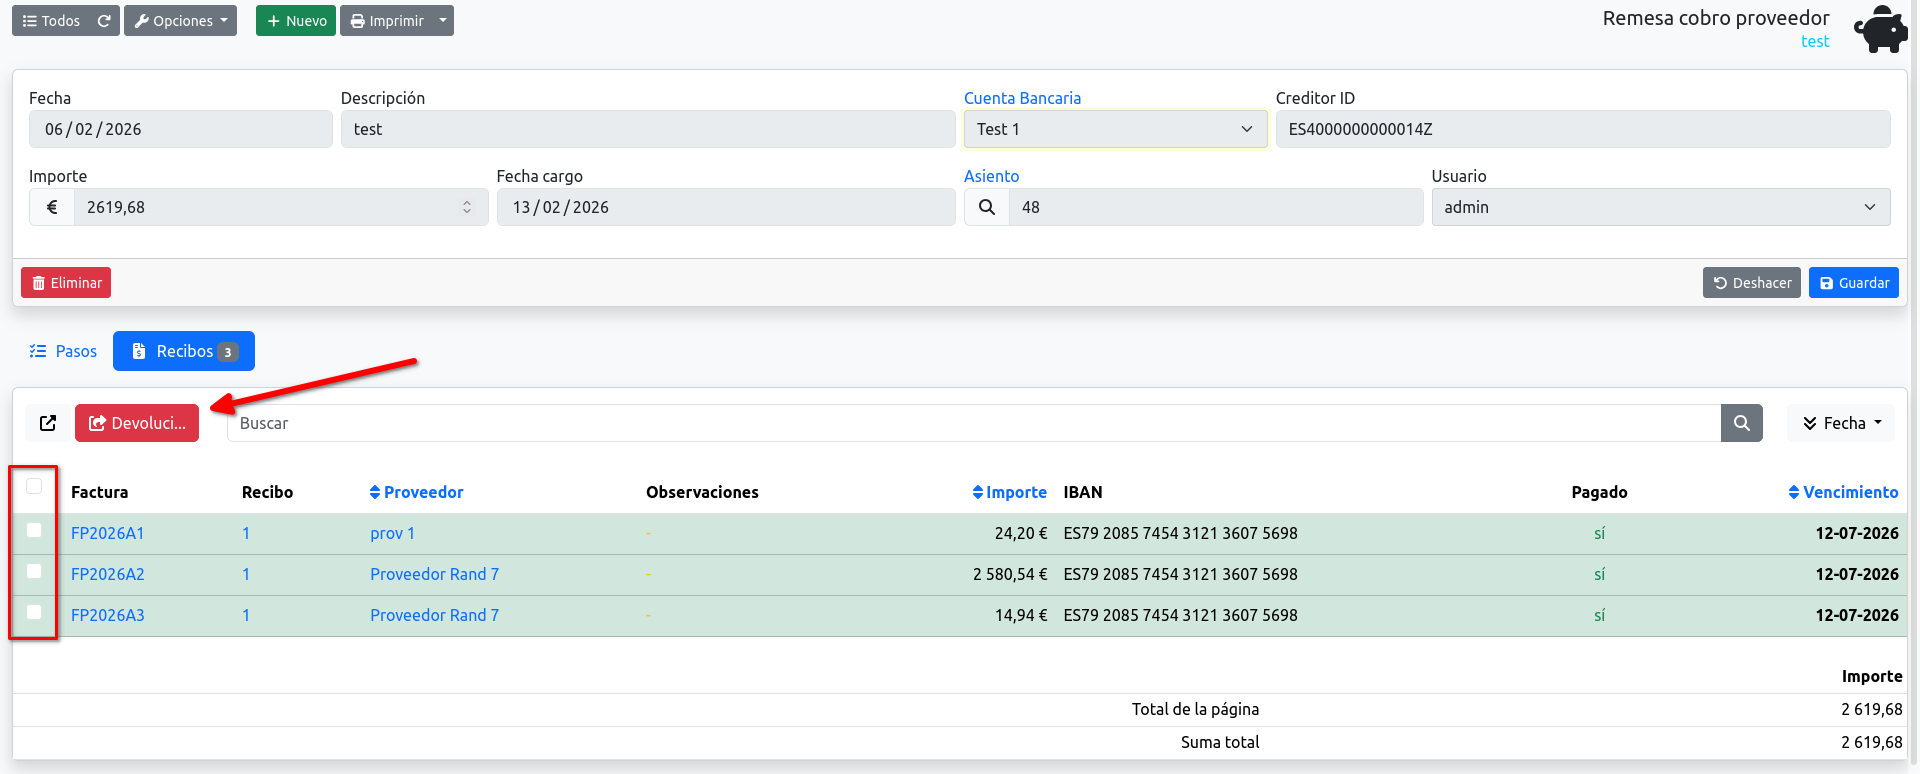
Task: Click the piggy bank icon
Action: click(x=1880, y=29)
